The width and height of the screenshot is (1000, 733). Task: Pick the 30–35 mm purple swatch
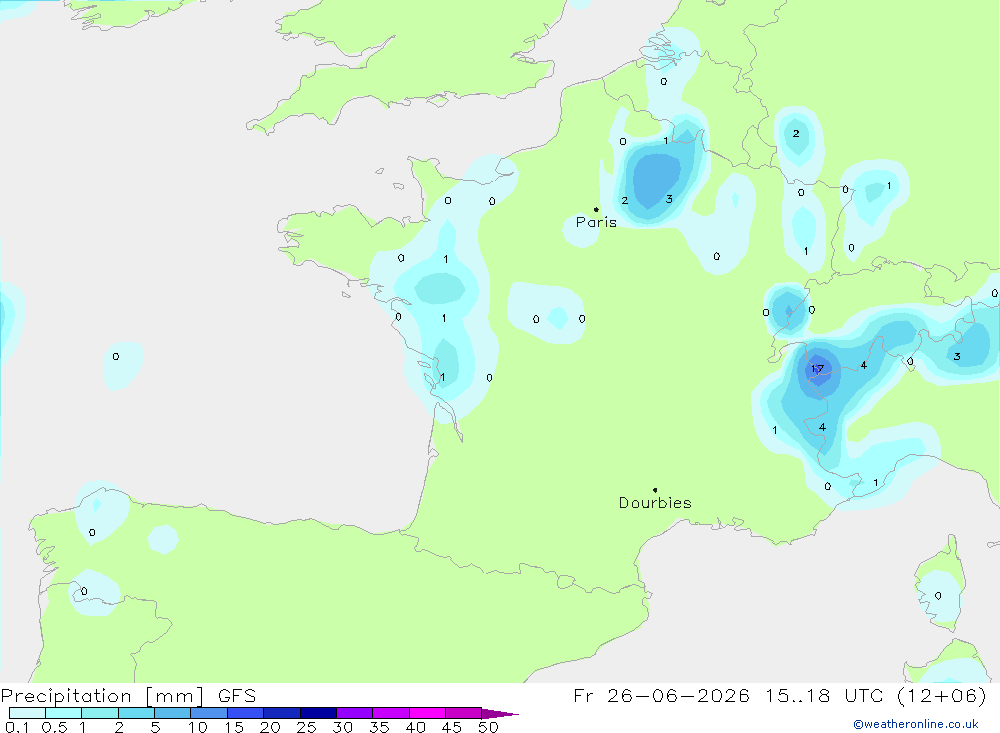coord(355,713)
